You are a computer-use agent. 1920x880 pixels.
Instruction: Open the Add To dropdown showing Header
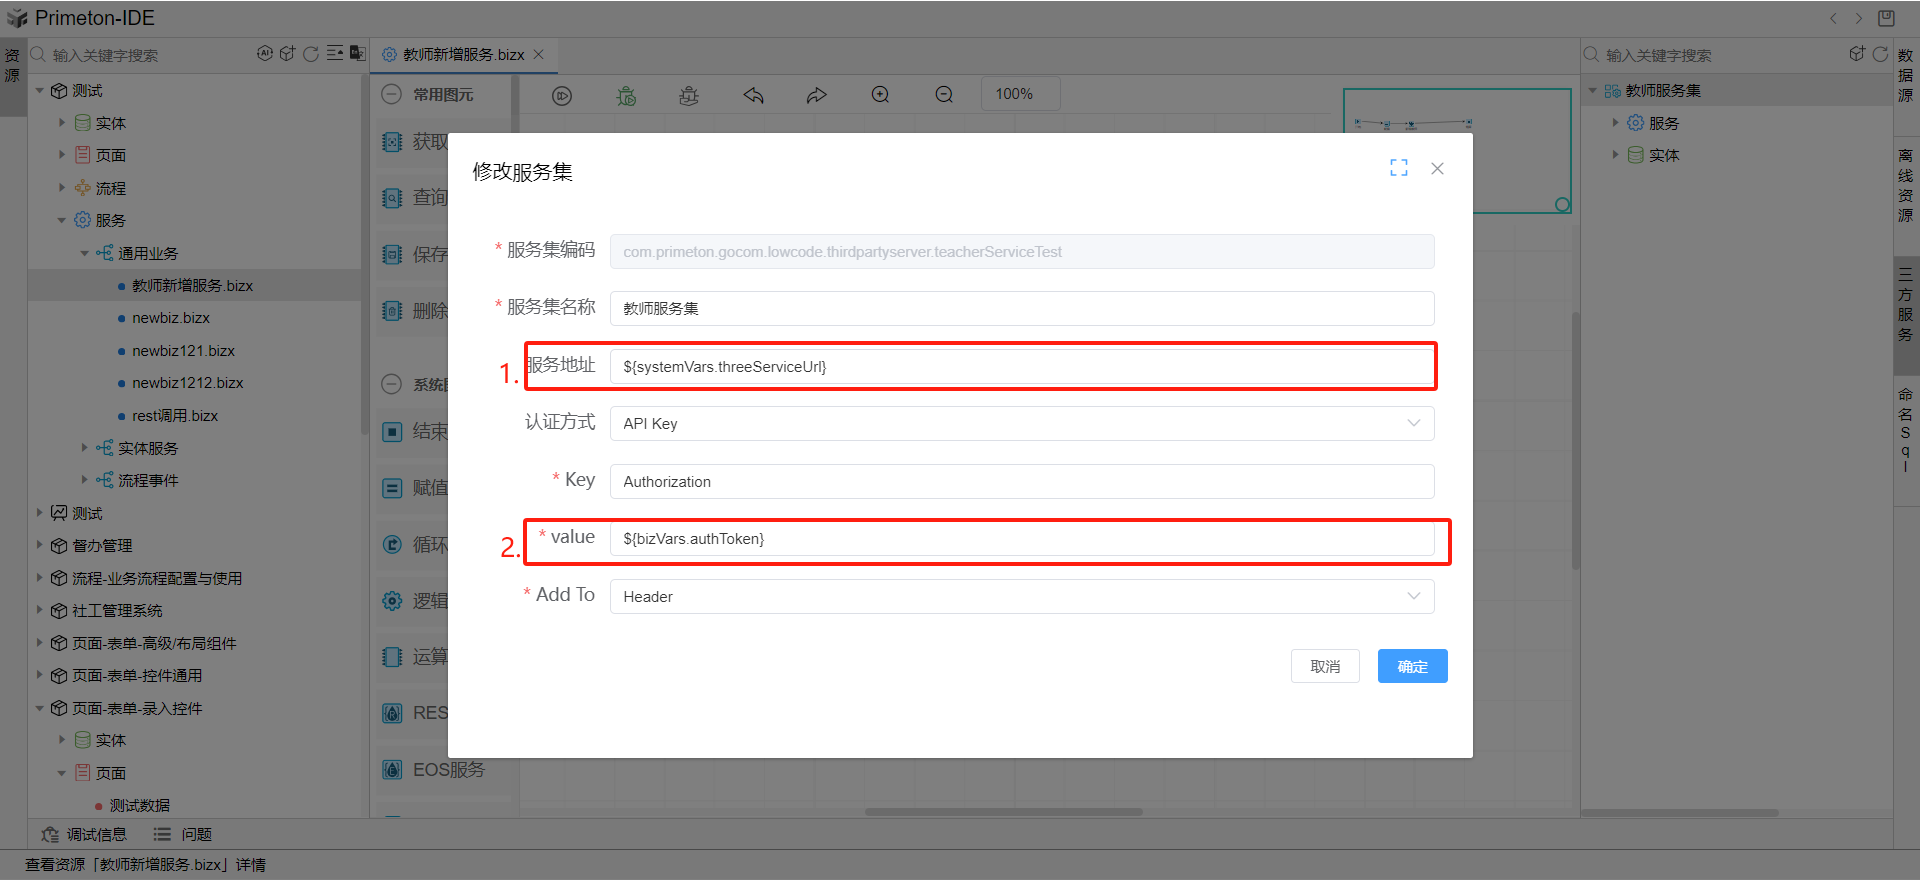[x=1021, y=597]
